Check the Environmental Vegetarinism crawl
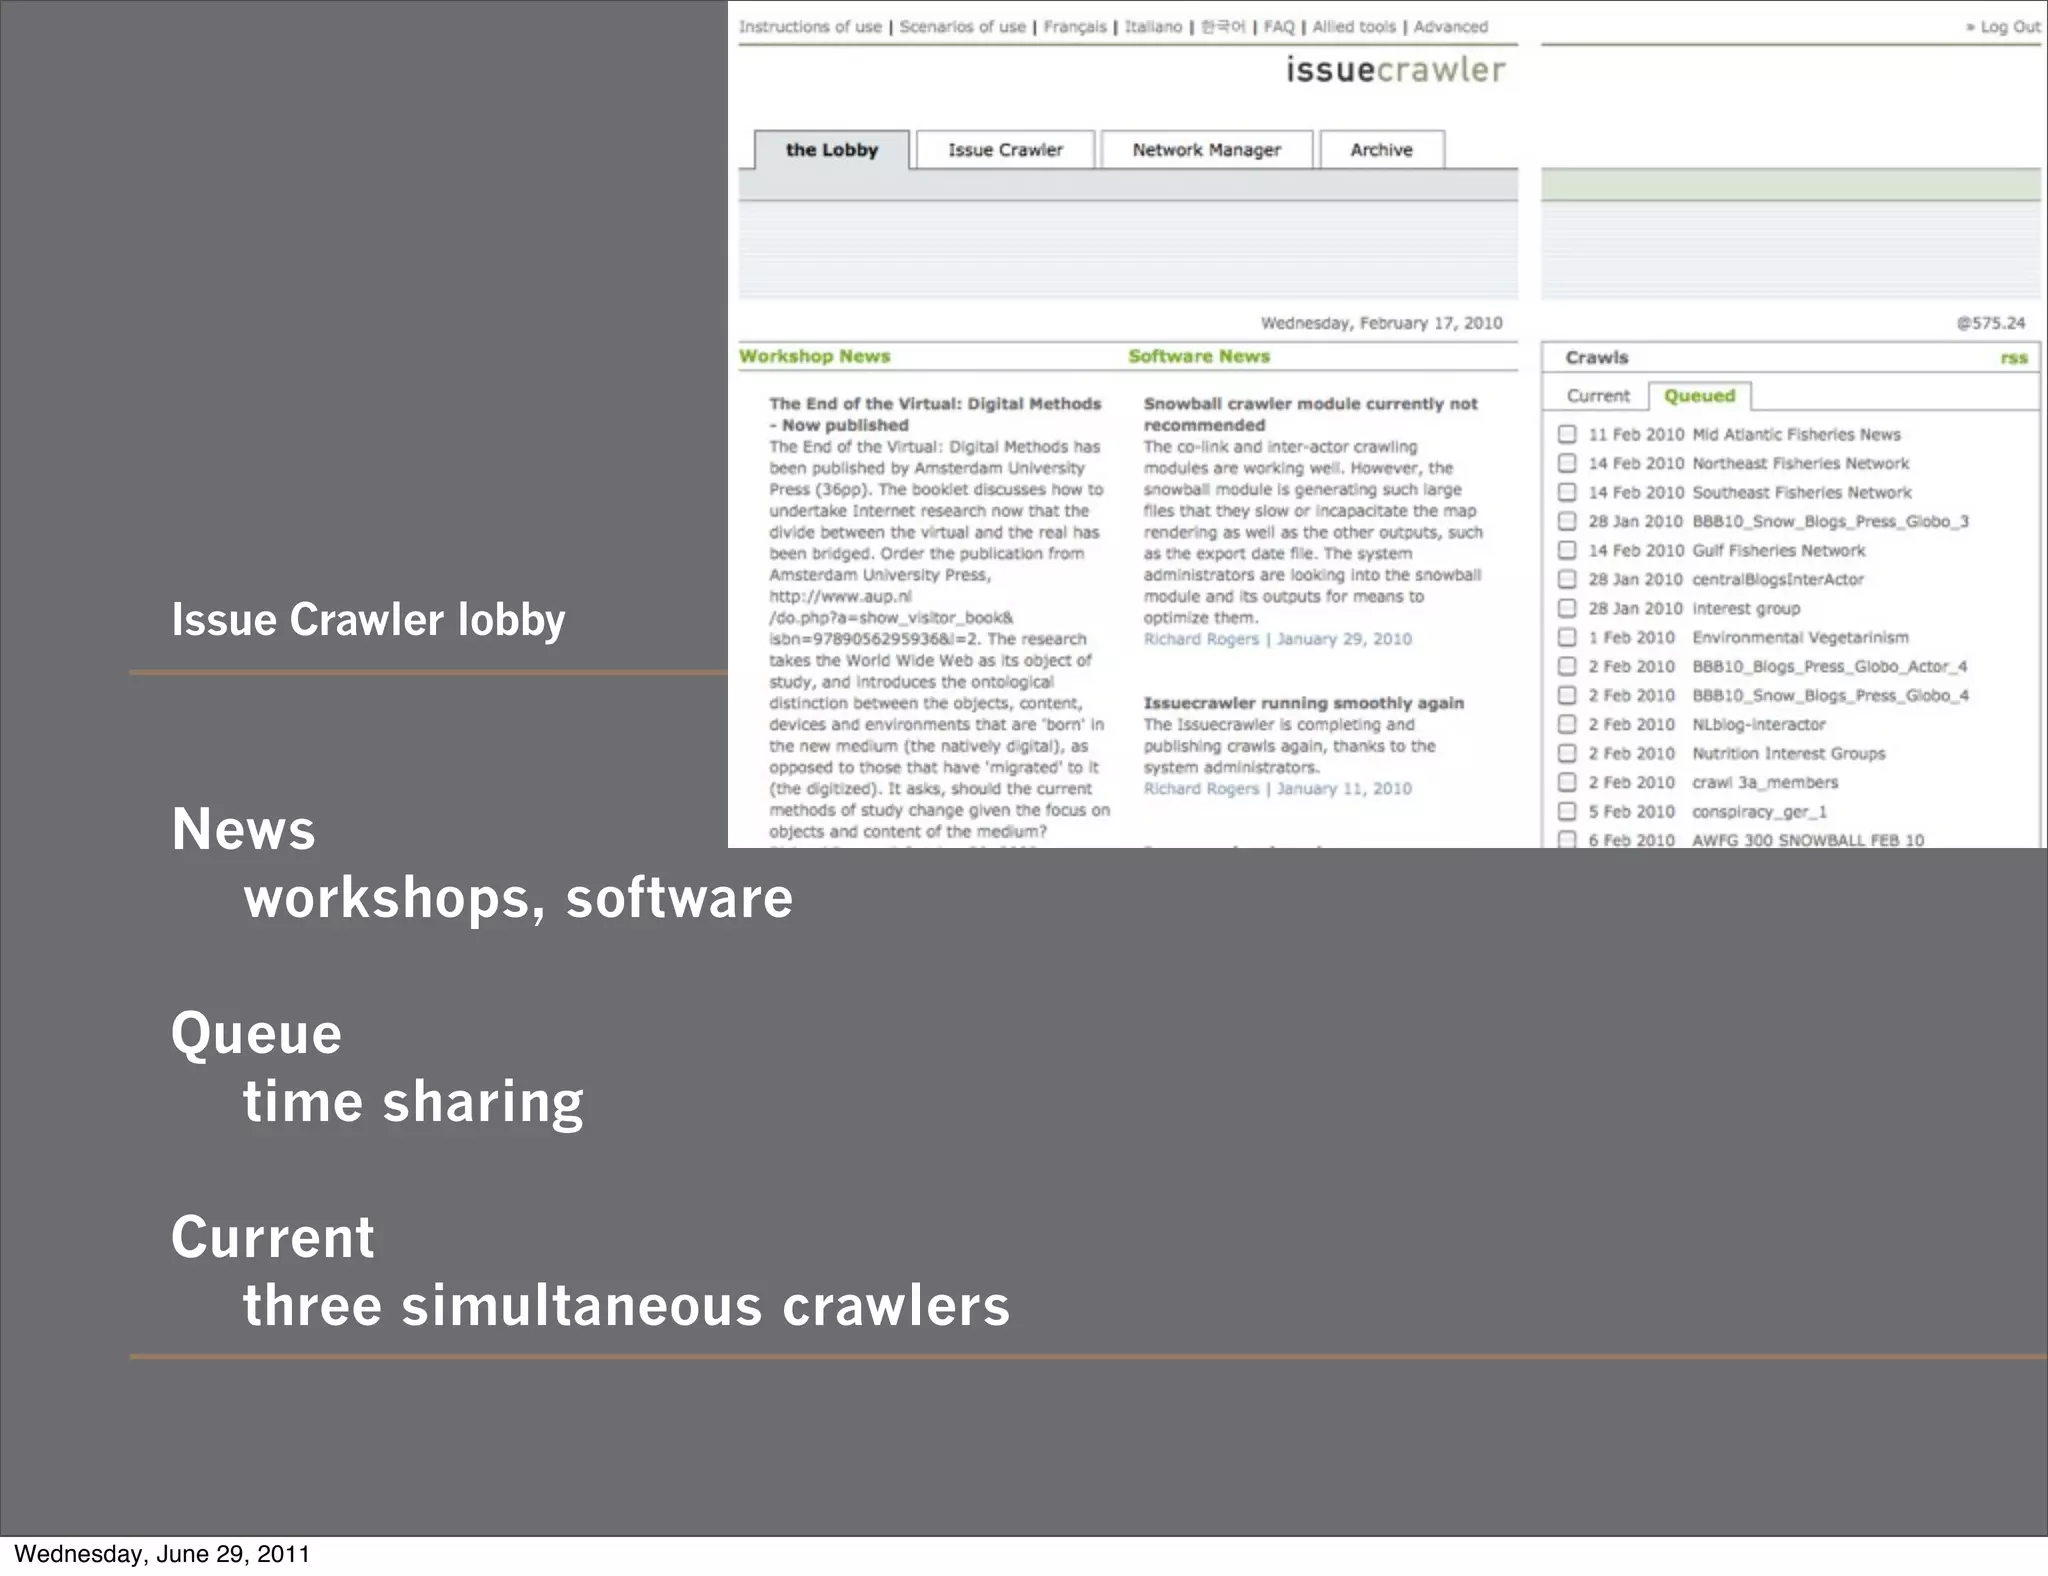This screenshot has height=1576, width=2048. tap(1567, 637)
